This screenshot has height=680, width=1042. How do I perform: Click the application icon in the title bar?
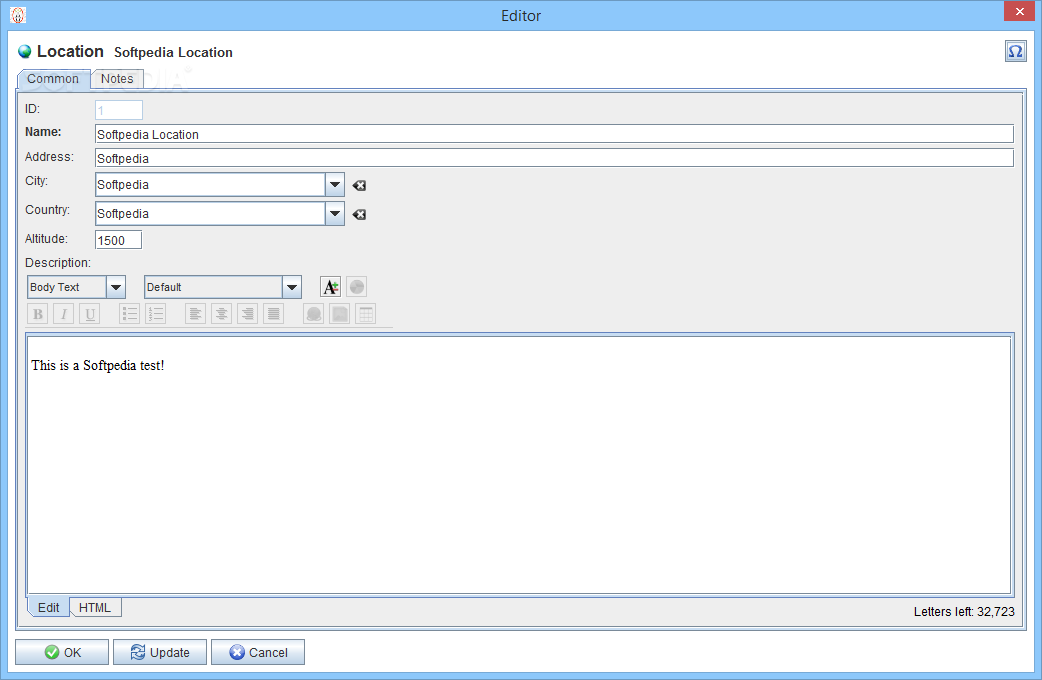pos(18,15)
